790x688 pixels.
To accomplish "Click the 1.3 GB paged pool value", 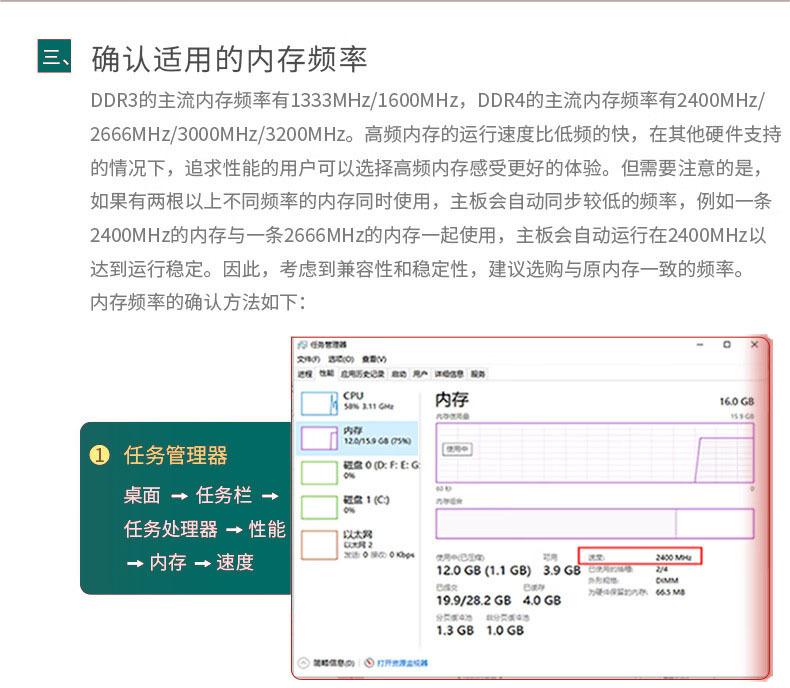I will coord(455,631).
